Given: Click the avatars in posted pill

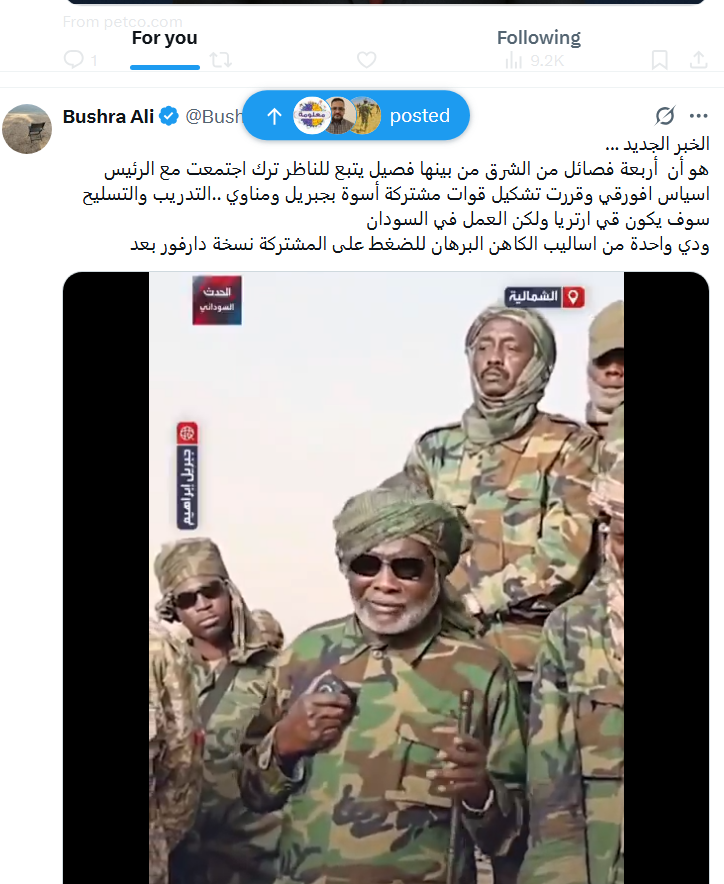Looking at the screenshot, I should (x=337, y=116).
